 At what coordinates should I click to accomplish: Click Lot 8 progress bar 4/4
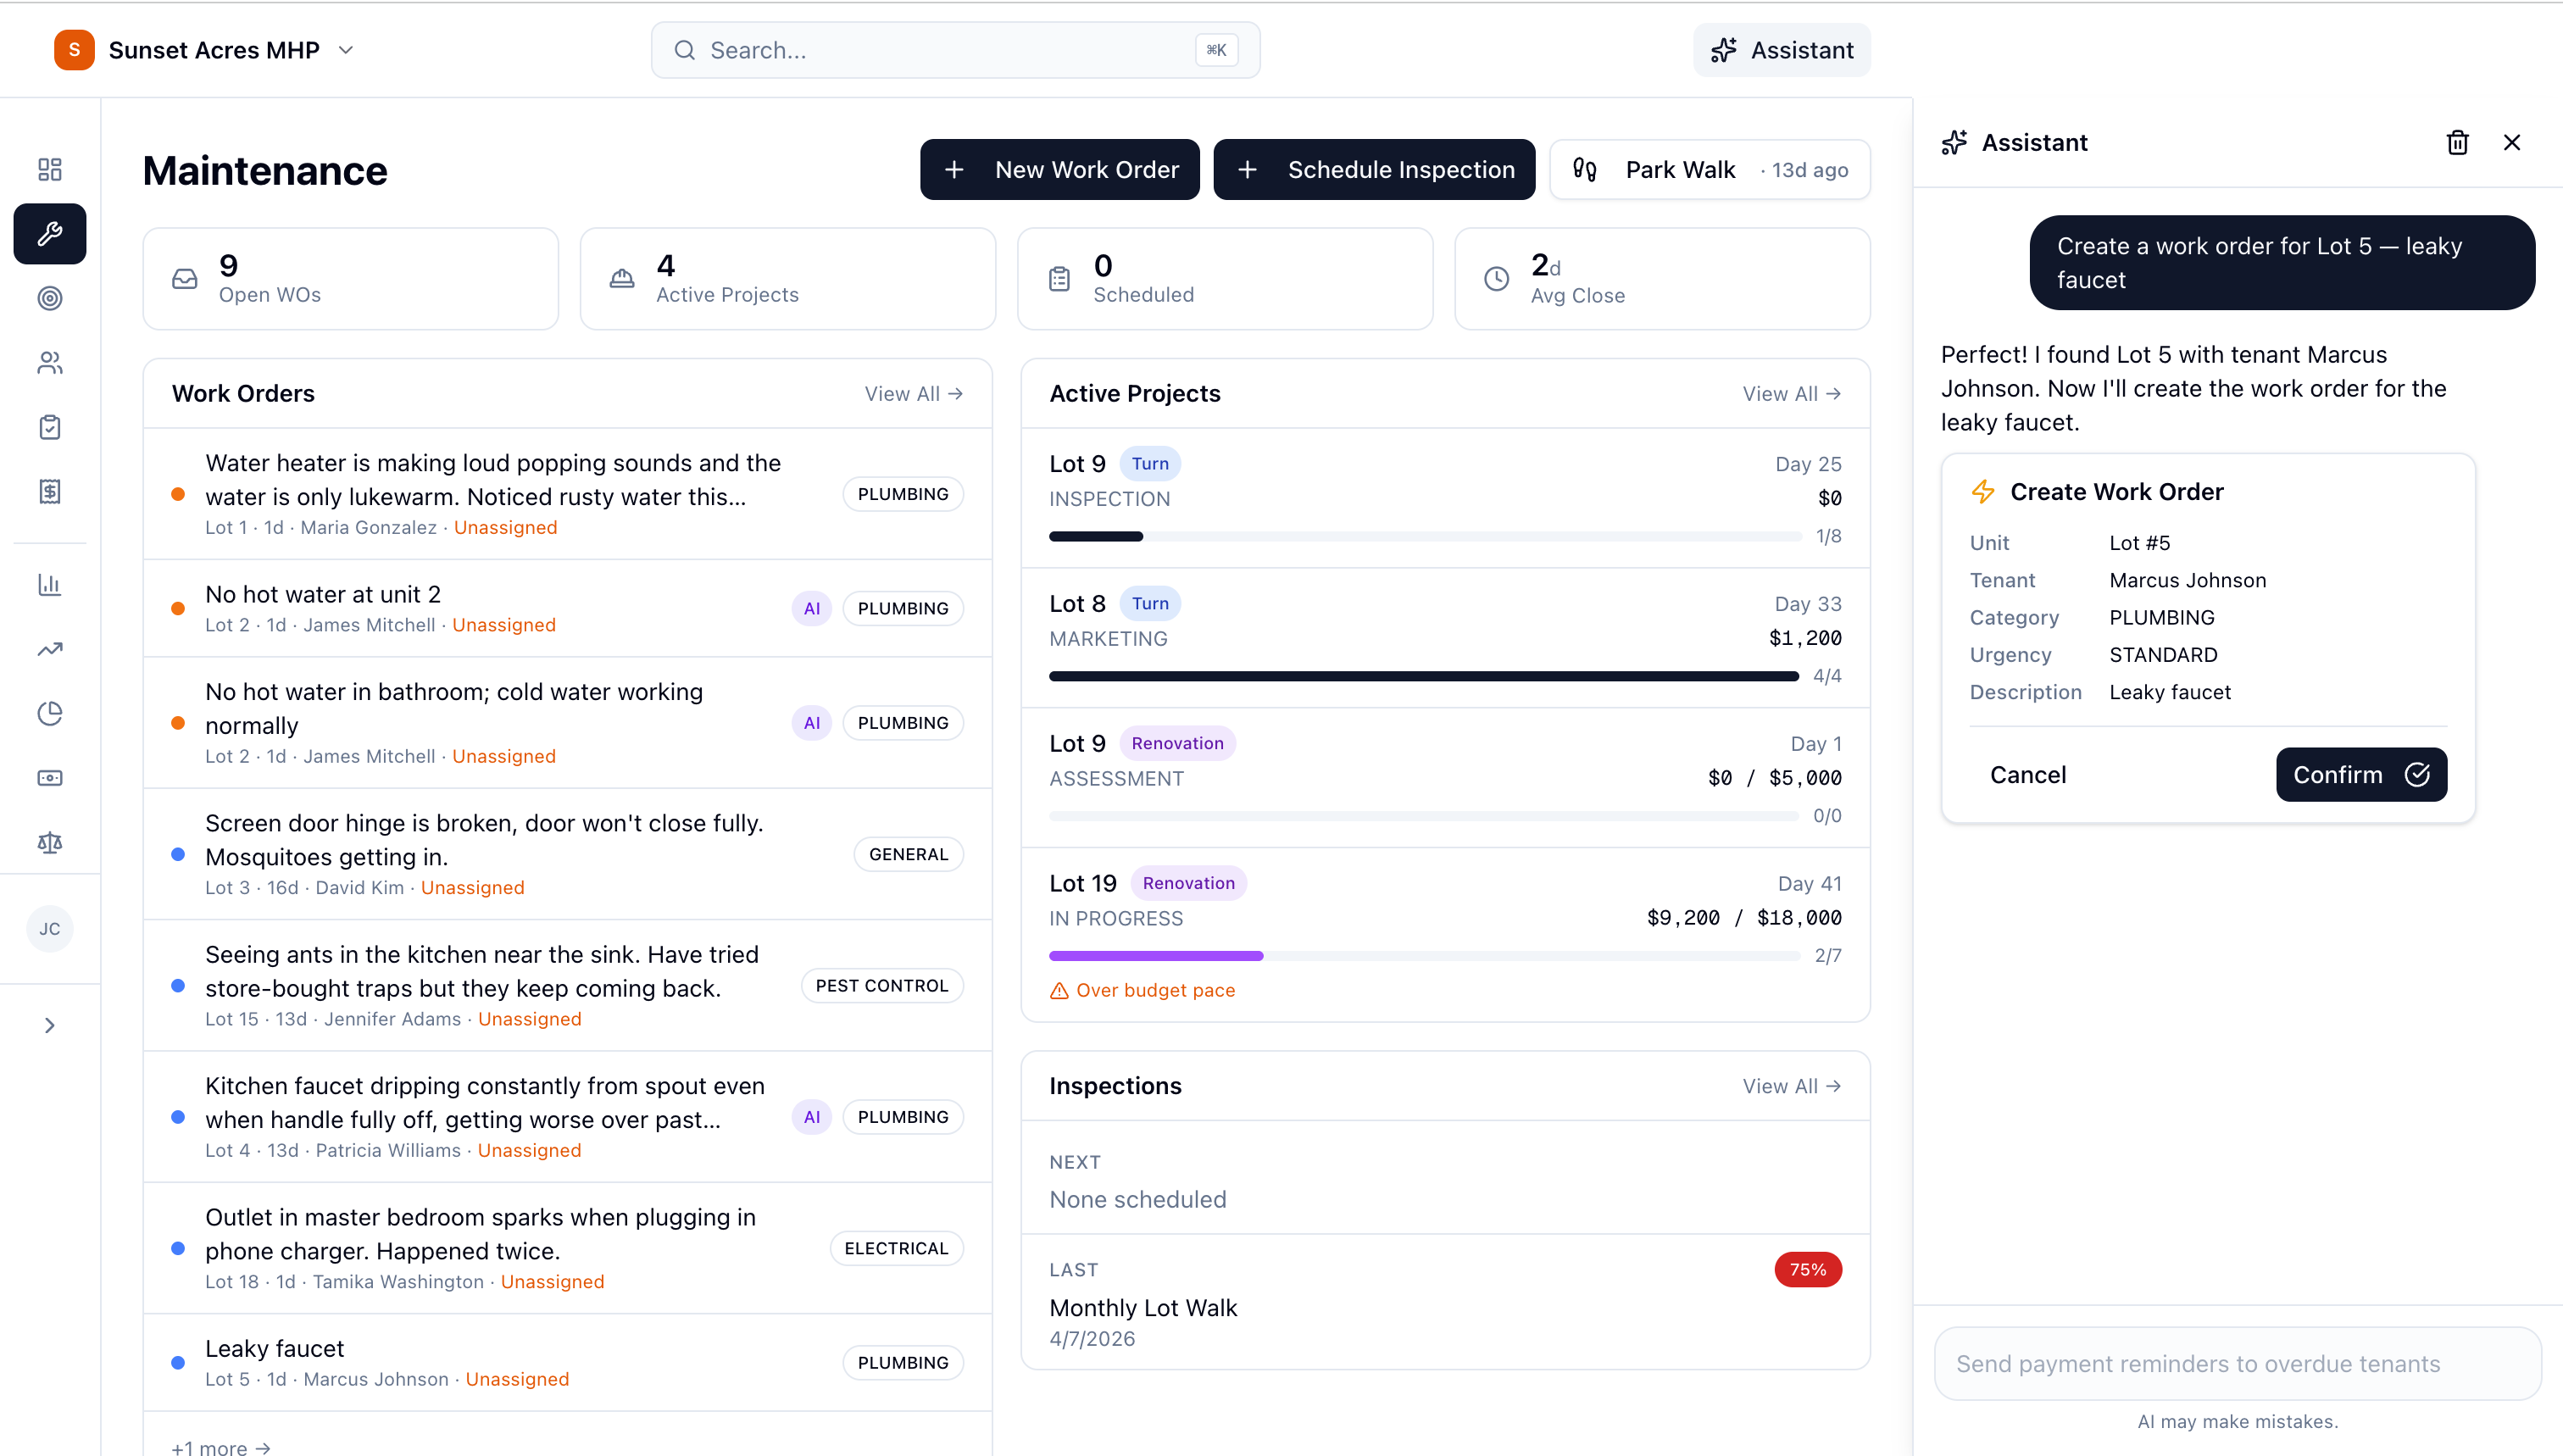1424,677
